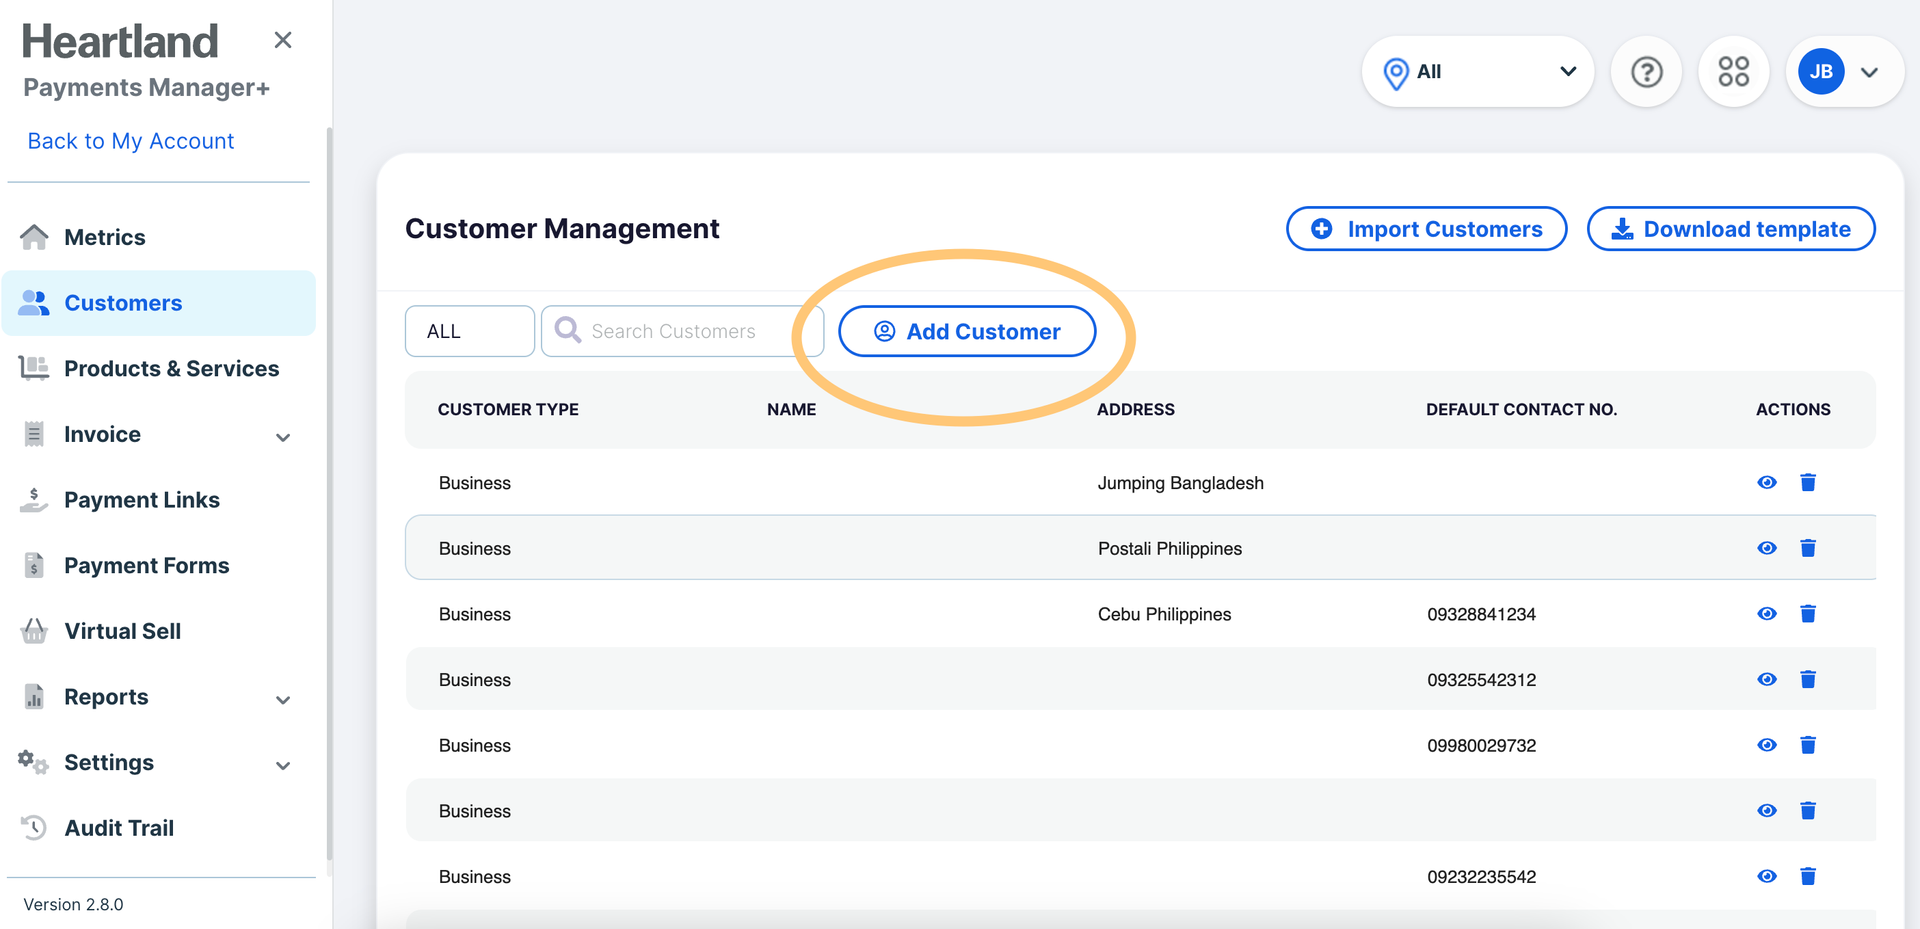Delete the Postali Philippines customer row
Screen dimensions: 1920x929
tap(1808, 548)
